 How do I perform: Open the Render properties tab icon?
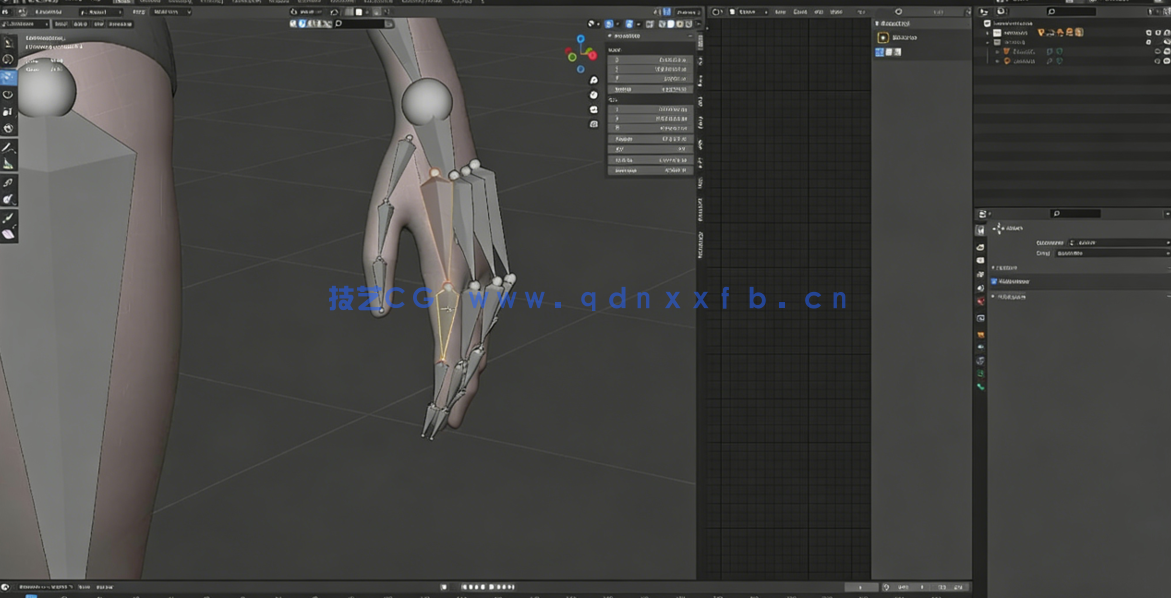tap(980, 247)
